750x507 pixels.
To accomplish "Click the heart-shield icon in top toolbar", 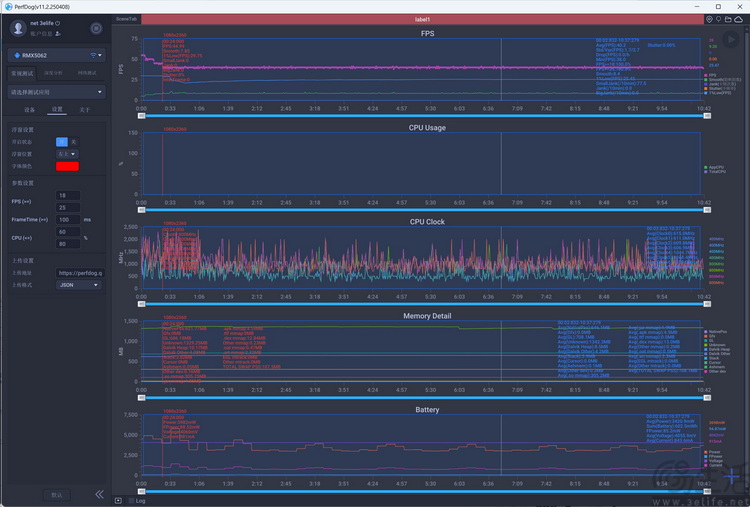I will (x=709, y=20).
